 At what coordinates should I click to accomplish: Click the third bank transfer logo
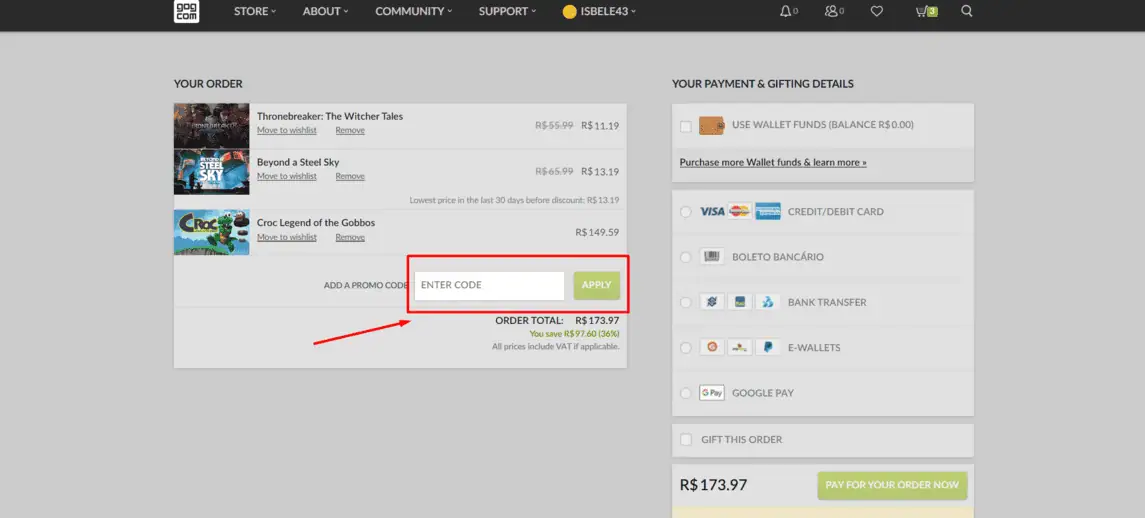pos(767,302)
